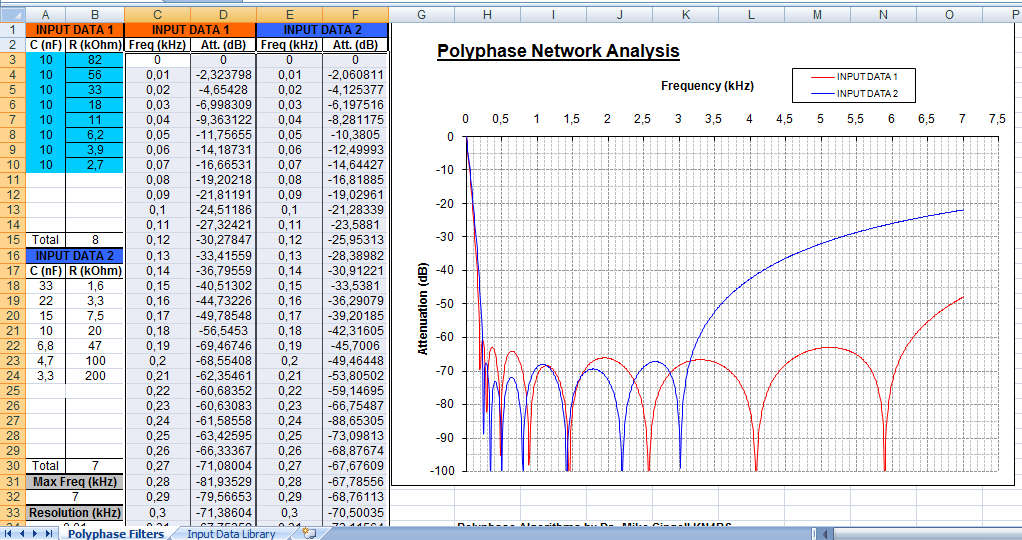1022x540 pixels.
Task: Jump to the first sheet with navigation arrow
Action: pos(8,533)
